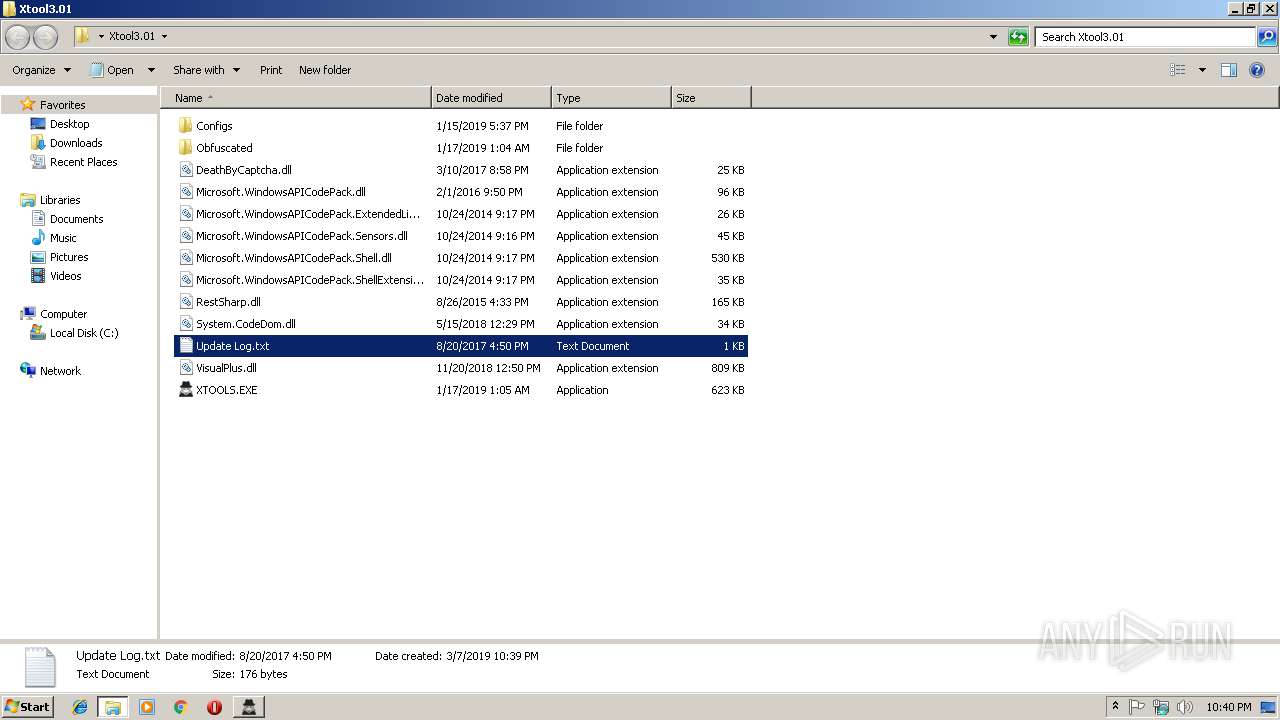Click the VisualPlus.dll file icon
This screenshot has width=1280, height=720.
[x=185, y=368]
